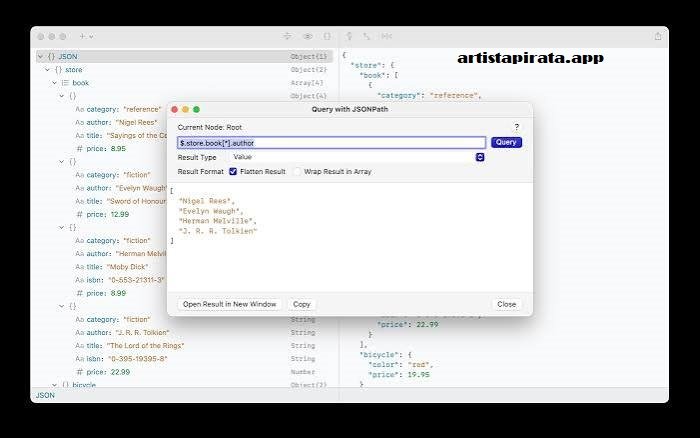Click the Aa icon beside isbn "0-553-21311-3"
Screen dimensions: 700x438
(x=79, y=280)
